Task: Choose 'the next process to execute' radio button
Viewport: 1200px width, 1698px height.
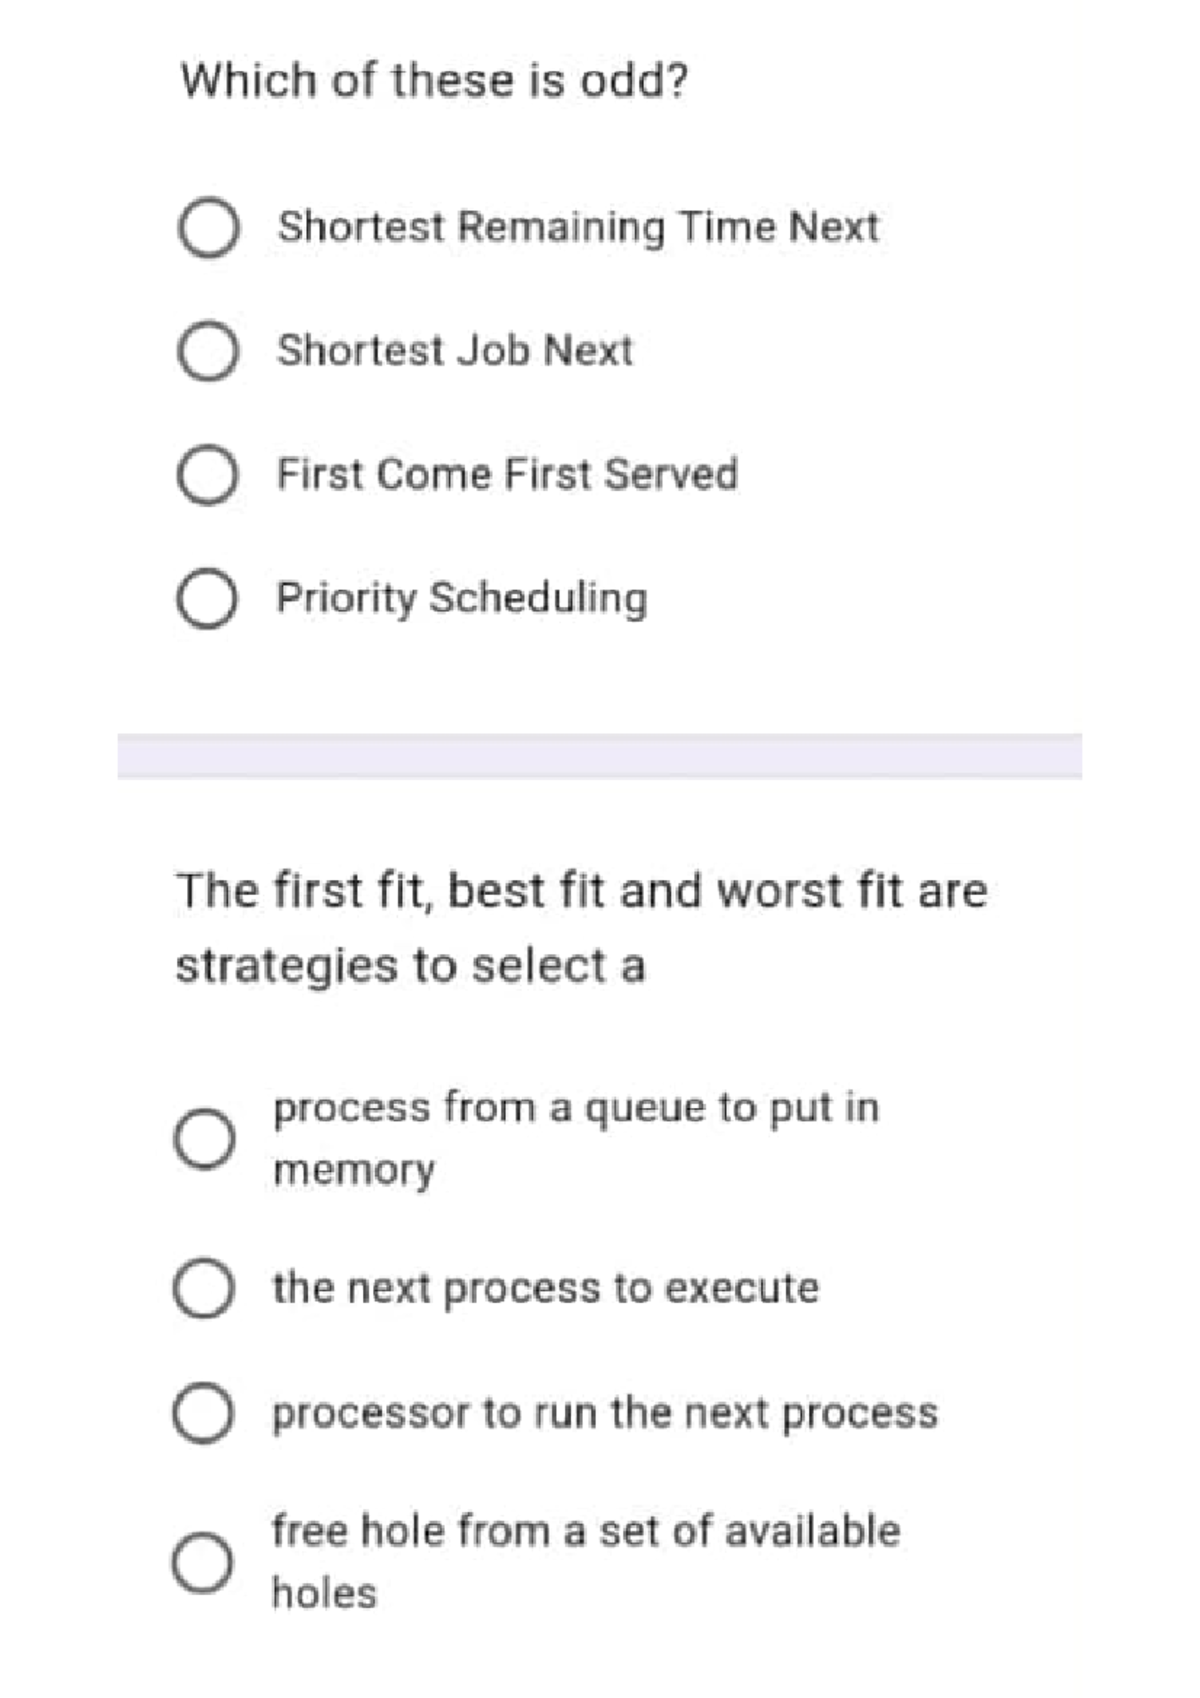Action: click(205, 1289)
